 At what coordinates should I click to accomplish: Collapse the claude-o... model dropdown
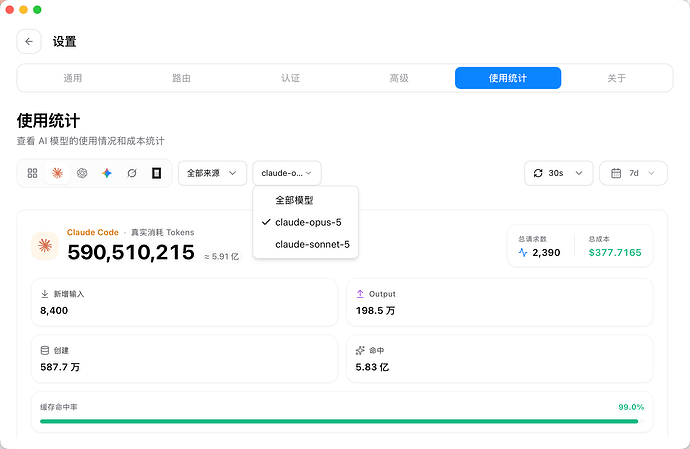287,173
